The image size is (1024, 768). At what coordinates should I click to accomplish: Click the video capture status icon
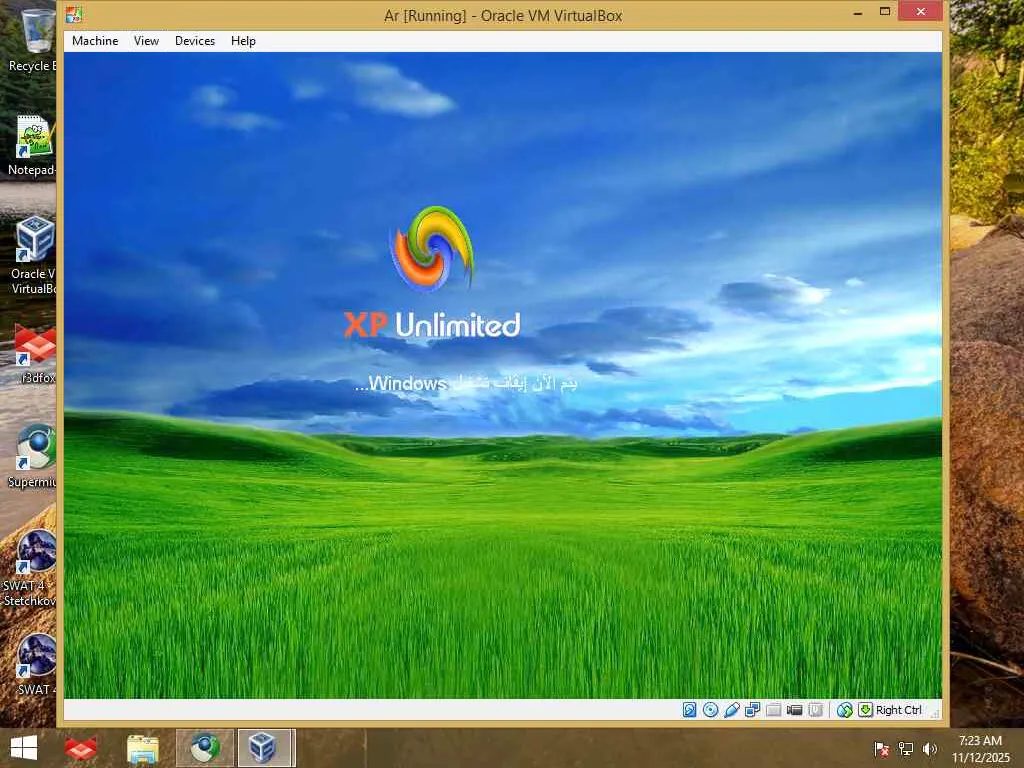click(794, 710)
